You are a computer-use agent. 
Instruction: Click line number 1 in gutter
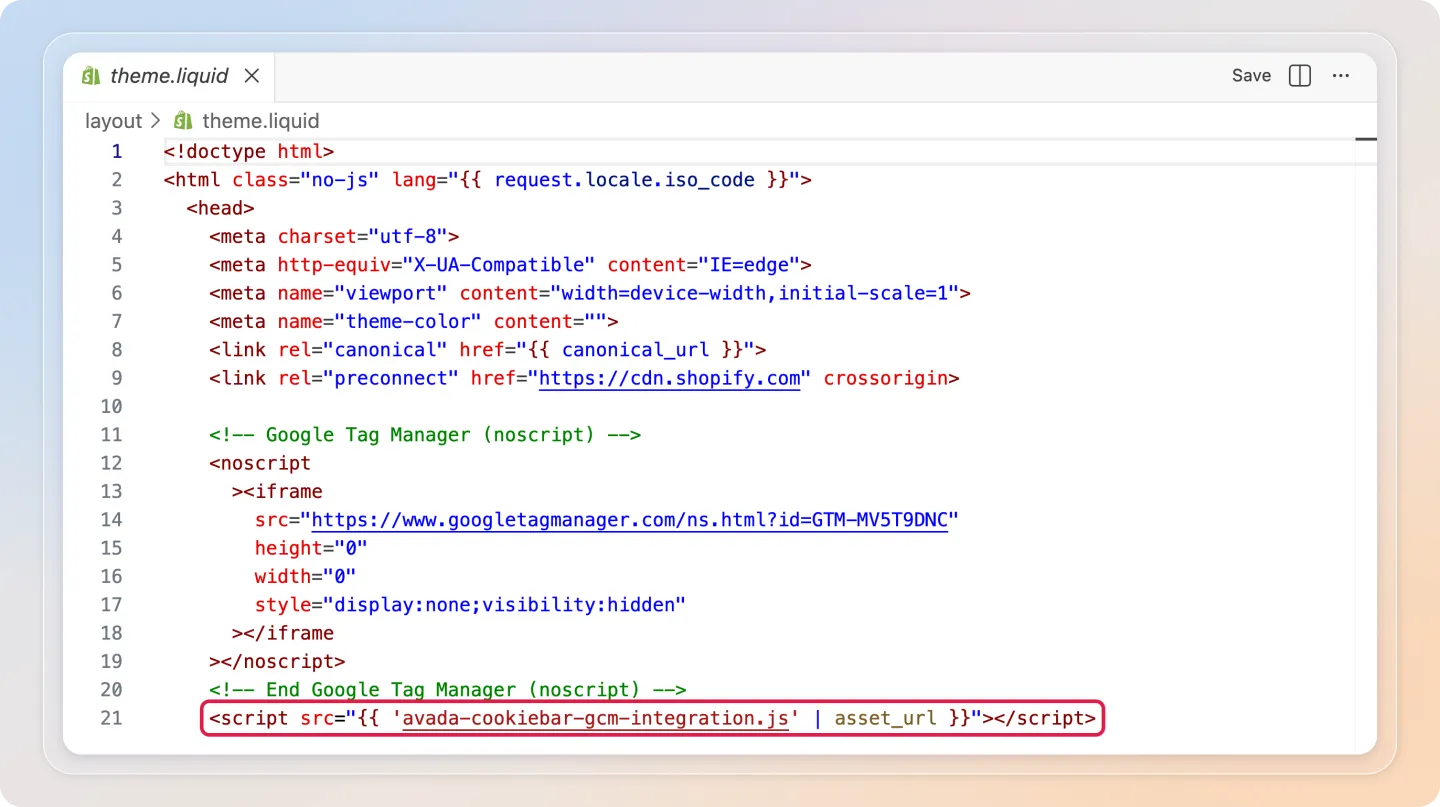coord(117,152)
